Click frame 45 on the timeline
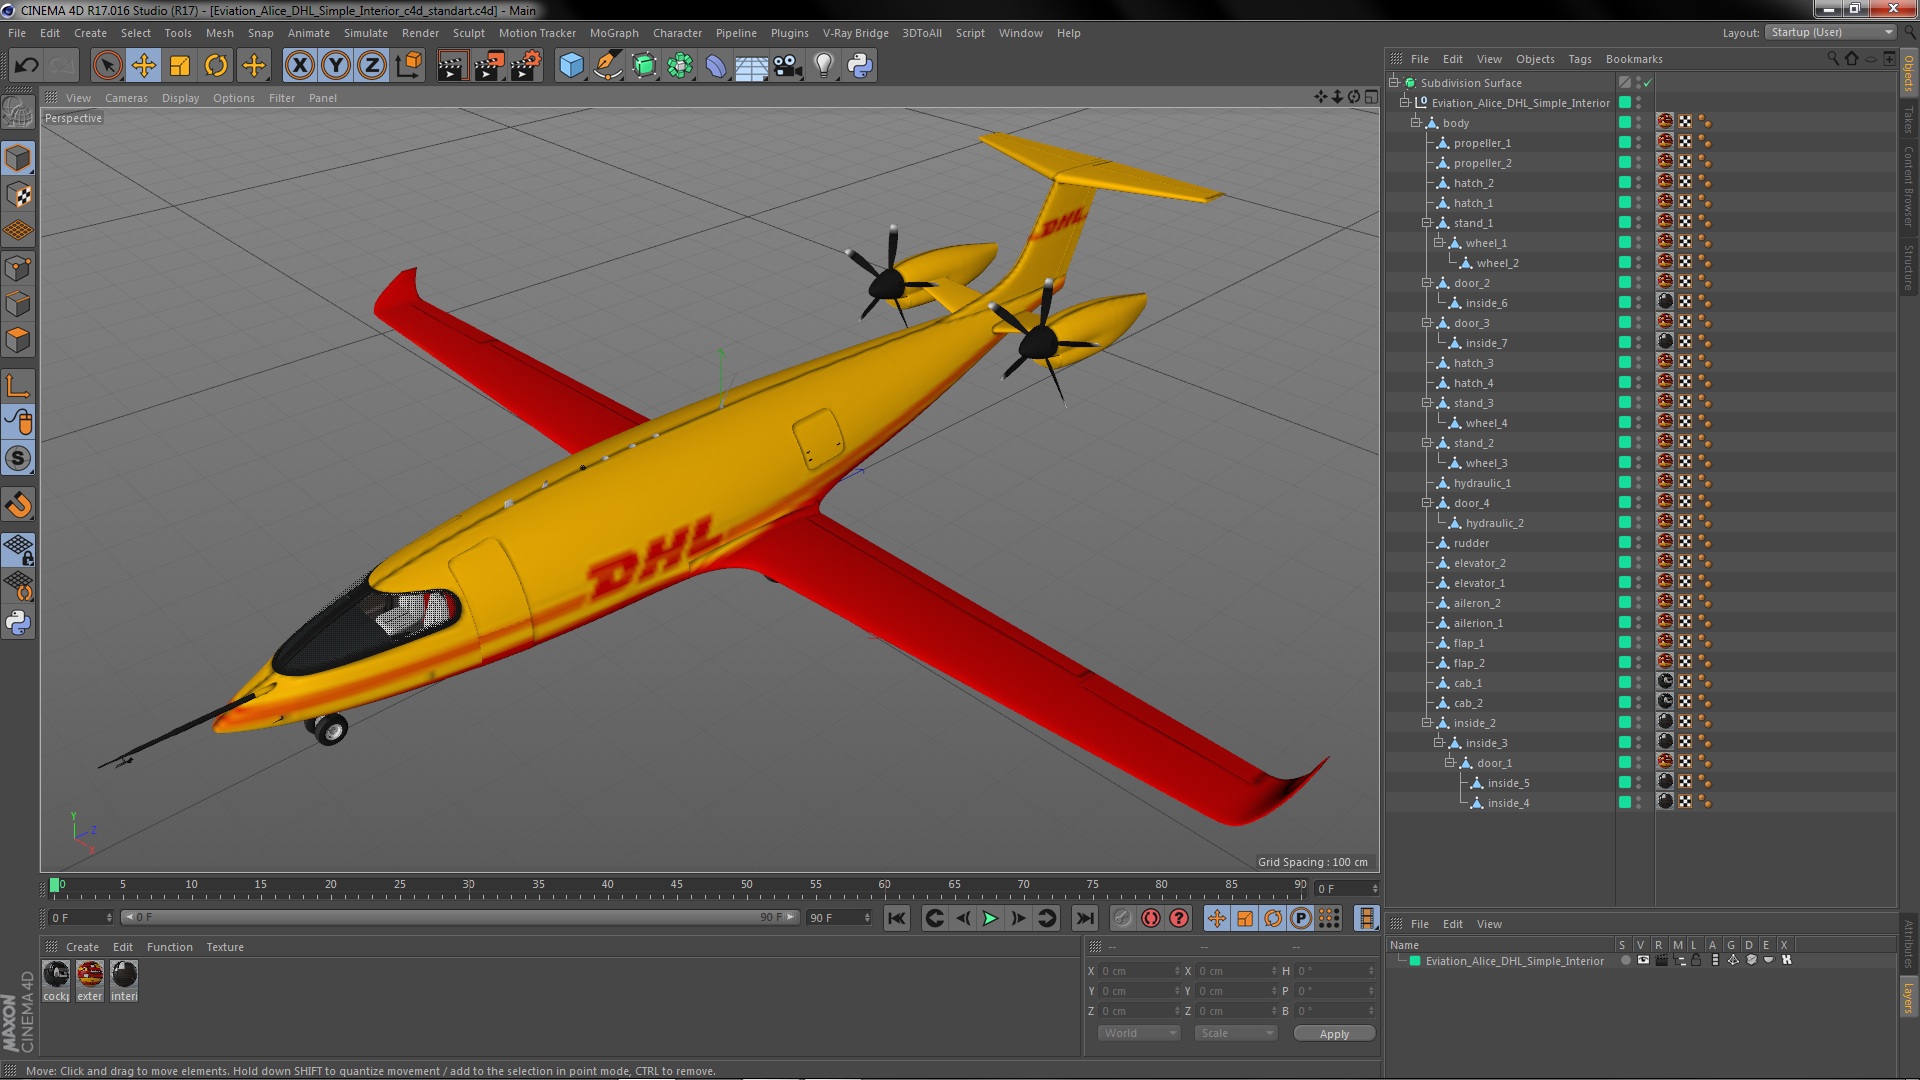The width and height of the screenshot is (1920, 1080). (677, 886)
